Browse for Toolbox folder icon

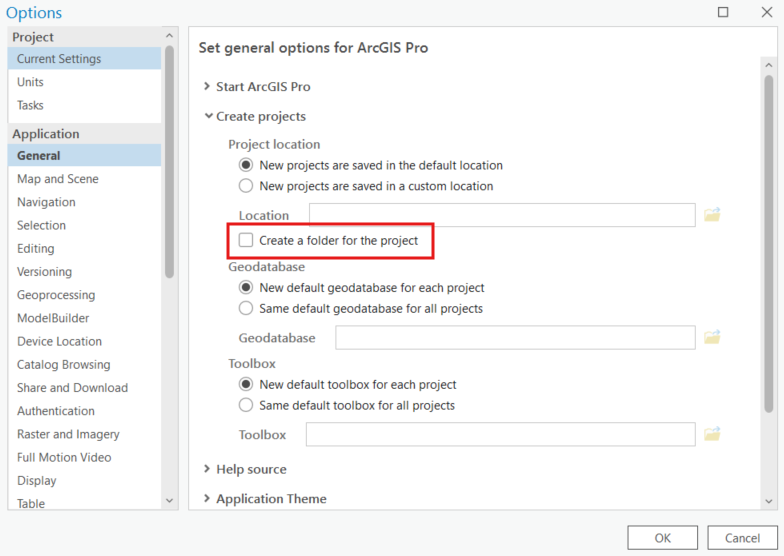click(712, 434)
